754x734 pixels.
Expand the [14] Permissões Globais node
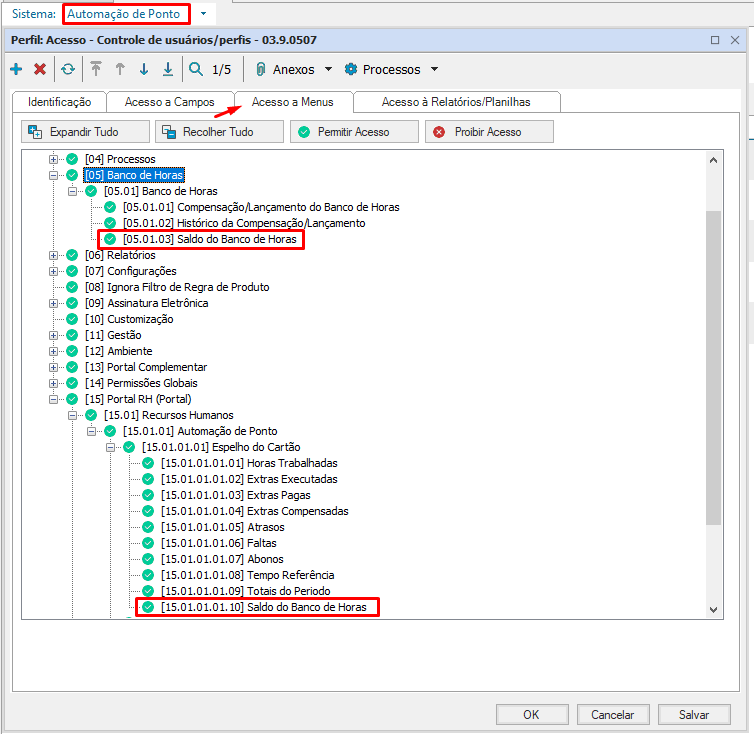pyautogui.click(x=53, y=383)
